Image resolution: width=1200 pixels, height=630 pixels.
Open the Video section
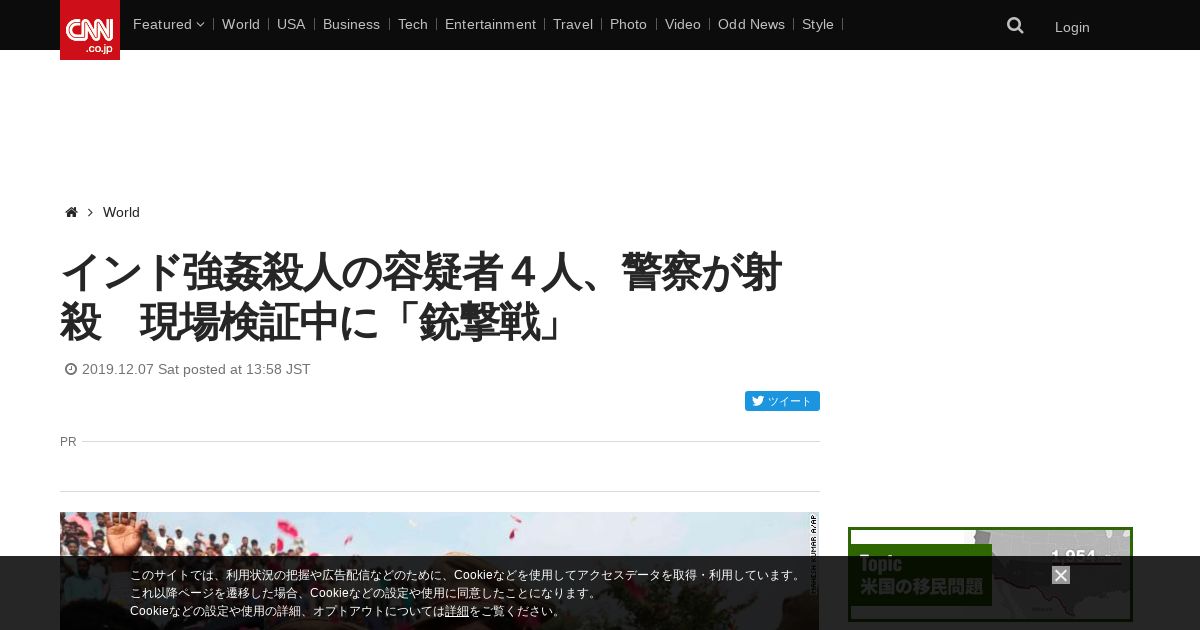pyautogui.click(x=683, y=24)
